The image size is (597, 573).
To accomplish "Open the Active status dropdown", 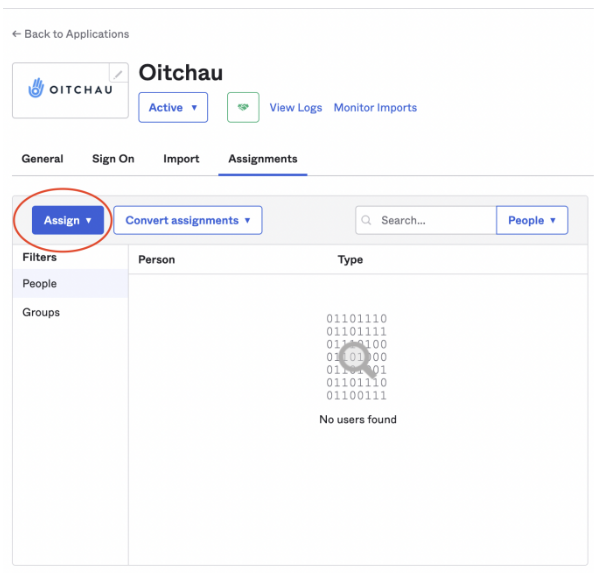I will (x=173, y=107).
